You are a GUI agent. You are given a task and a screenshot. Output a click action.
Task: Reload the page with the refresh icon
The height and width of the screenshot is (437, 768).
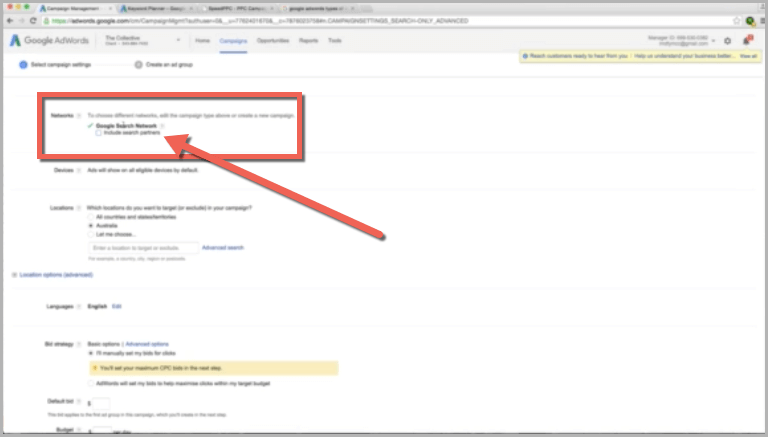point(33,21)
